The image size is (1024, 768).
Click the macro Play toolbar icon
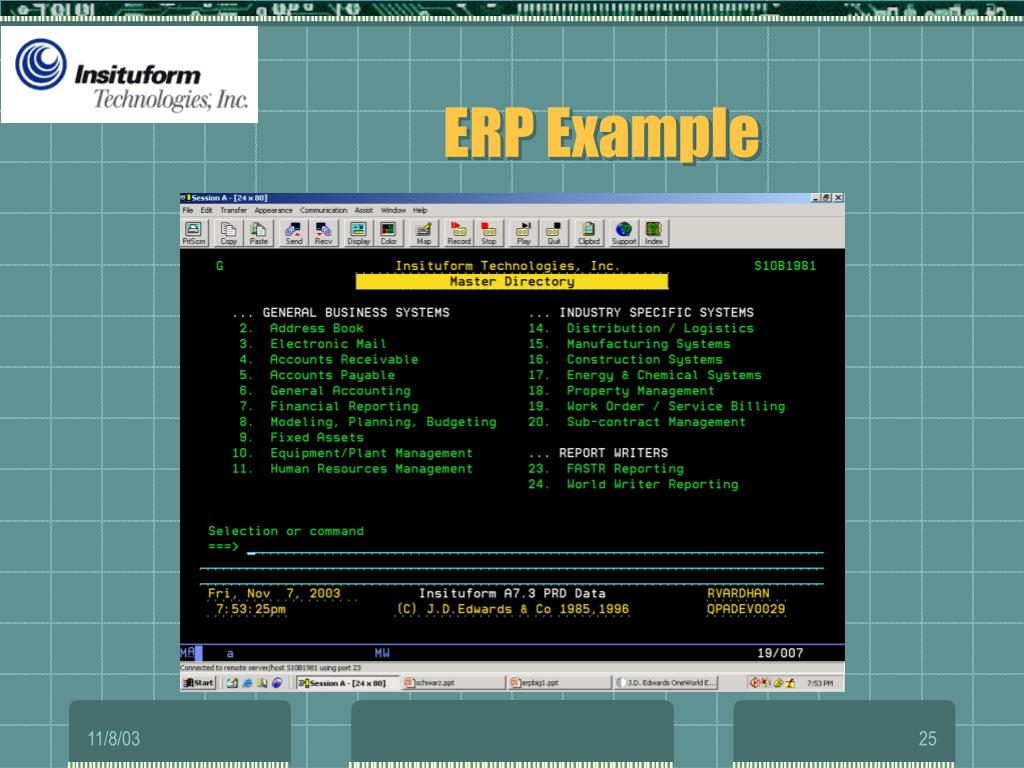pos(523,232)
